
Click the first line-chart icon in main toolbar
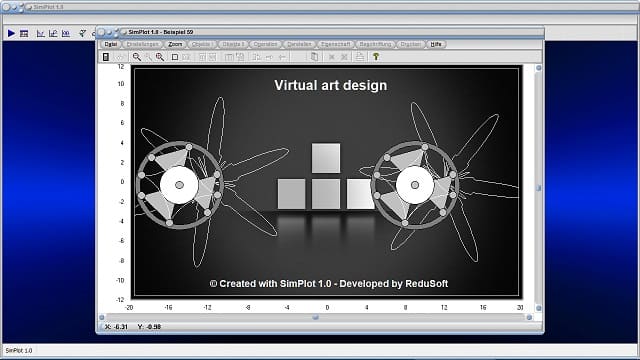[40, 33]
